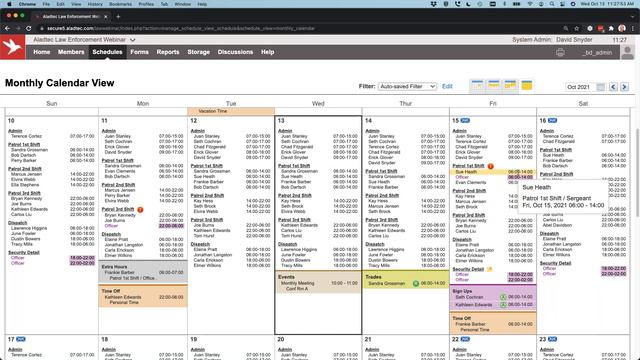Open the user profile avatar icon
Viewport: 640px width, 360px height.
coord(627,52)
